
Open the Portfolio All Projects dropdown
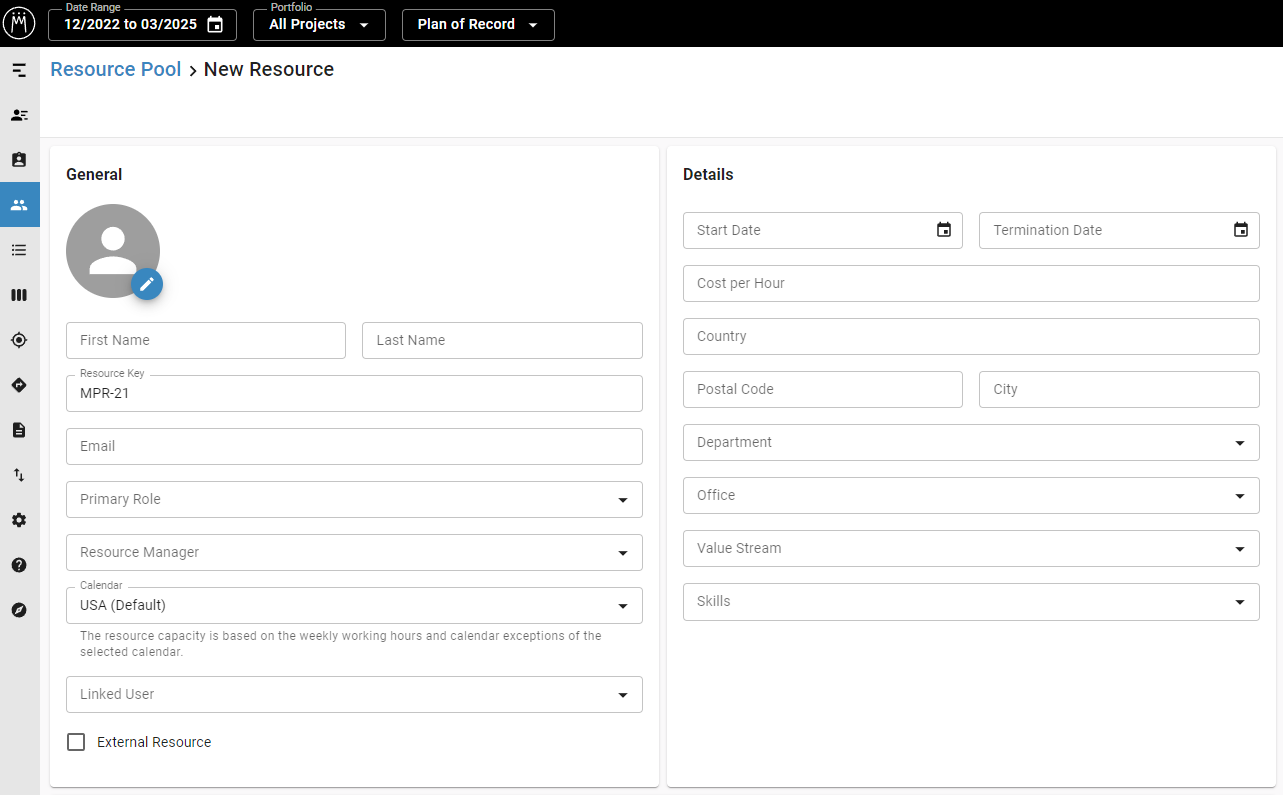[319, 25]
